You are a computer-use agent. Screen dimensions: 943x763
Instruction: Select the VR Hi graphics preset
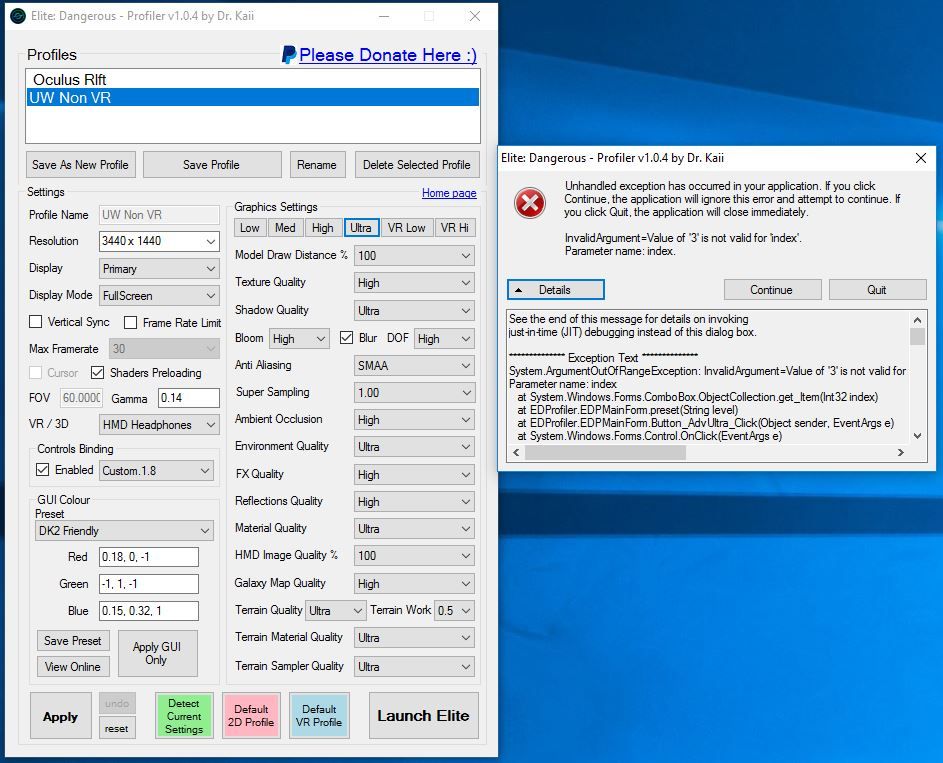click(x=455, y=228)
